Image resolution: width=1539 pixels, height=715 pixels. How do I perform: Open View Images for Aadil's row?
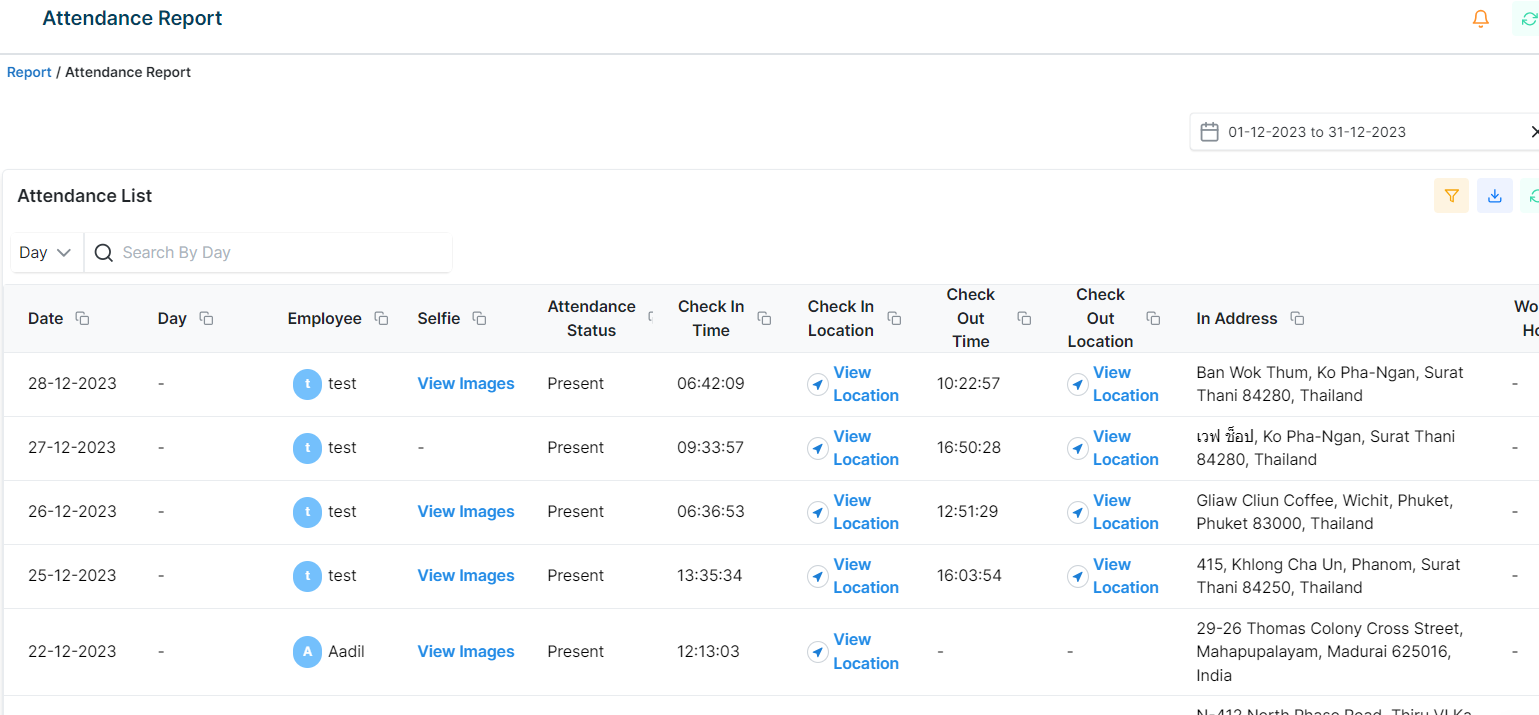(x=466, y=652)
